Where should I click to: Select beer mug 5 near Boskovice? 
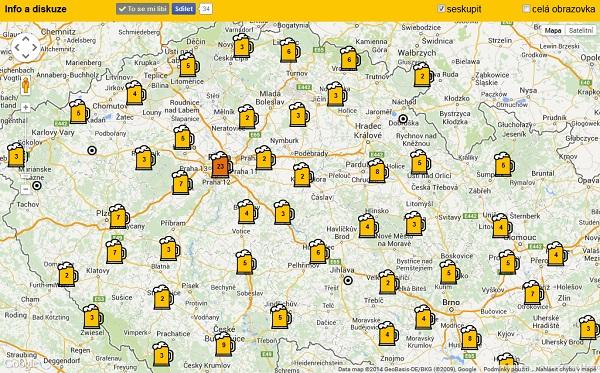449,272
